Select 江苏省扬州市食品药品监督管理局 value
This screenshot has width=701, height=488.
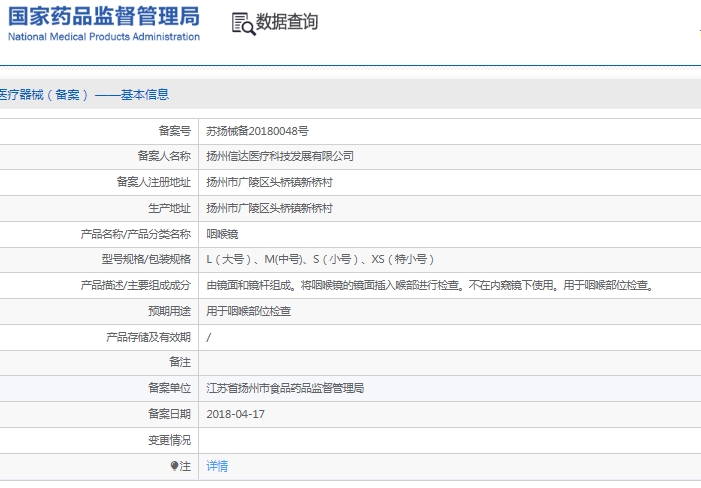[x=285, y=388]
